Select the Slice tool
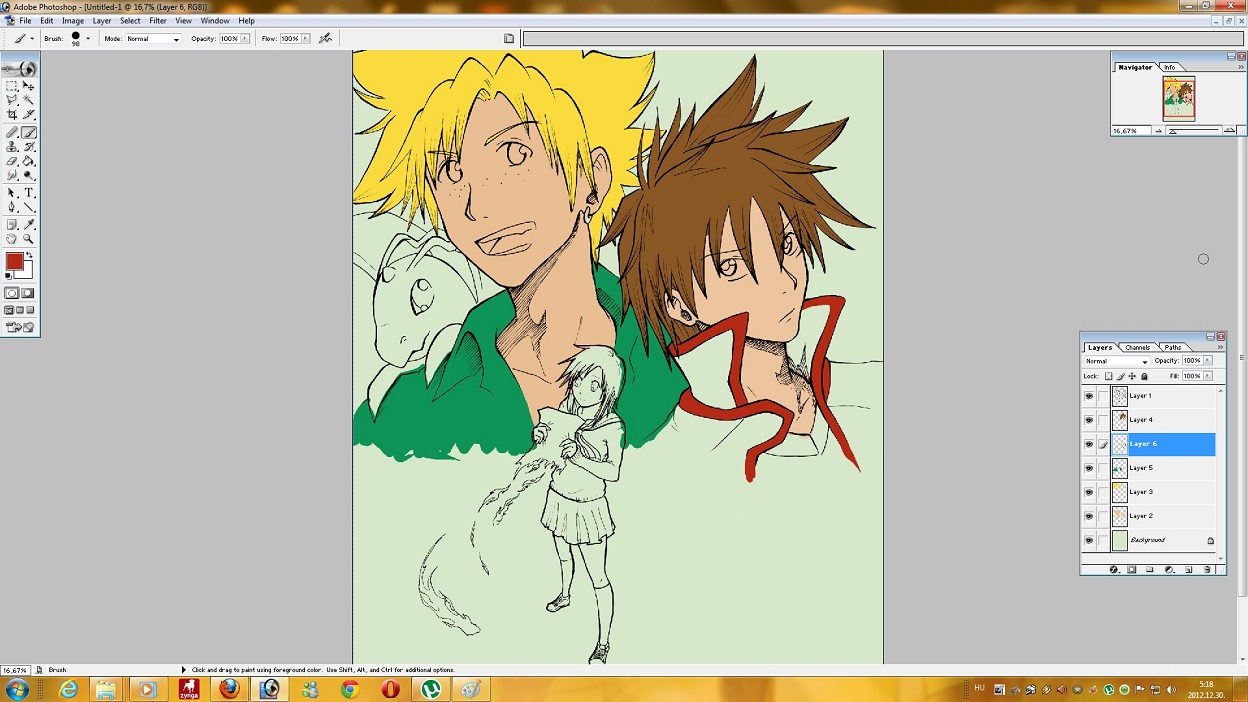The width and height of the screenshot is (1248, 702). pyautogui.click(x=29, y=115)
